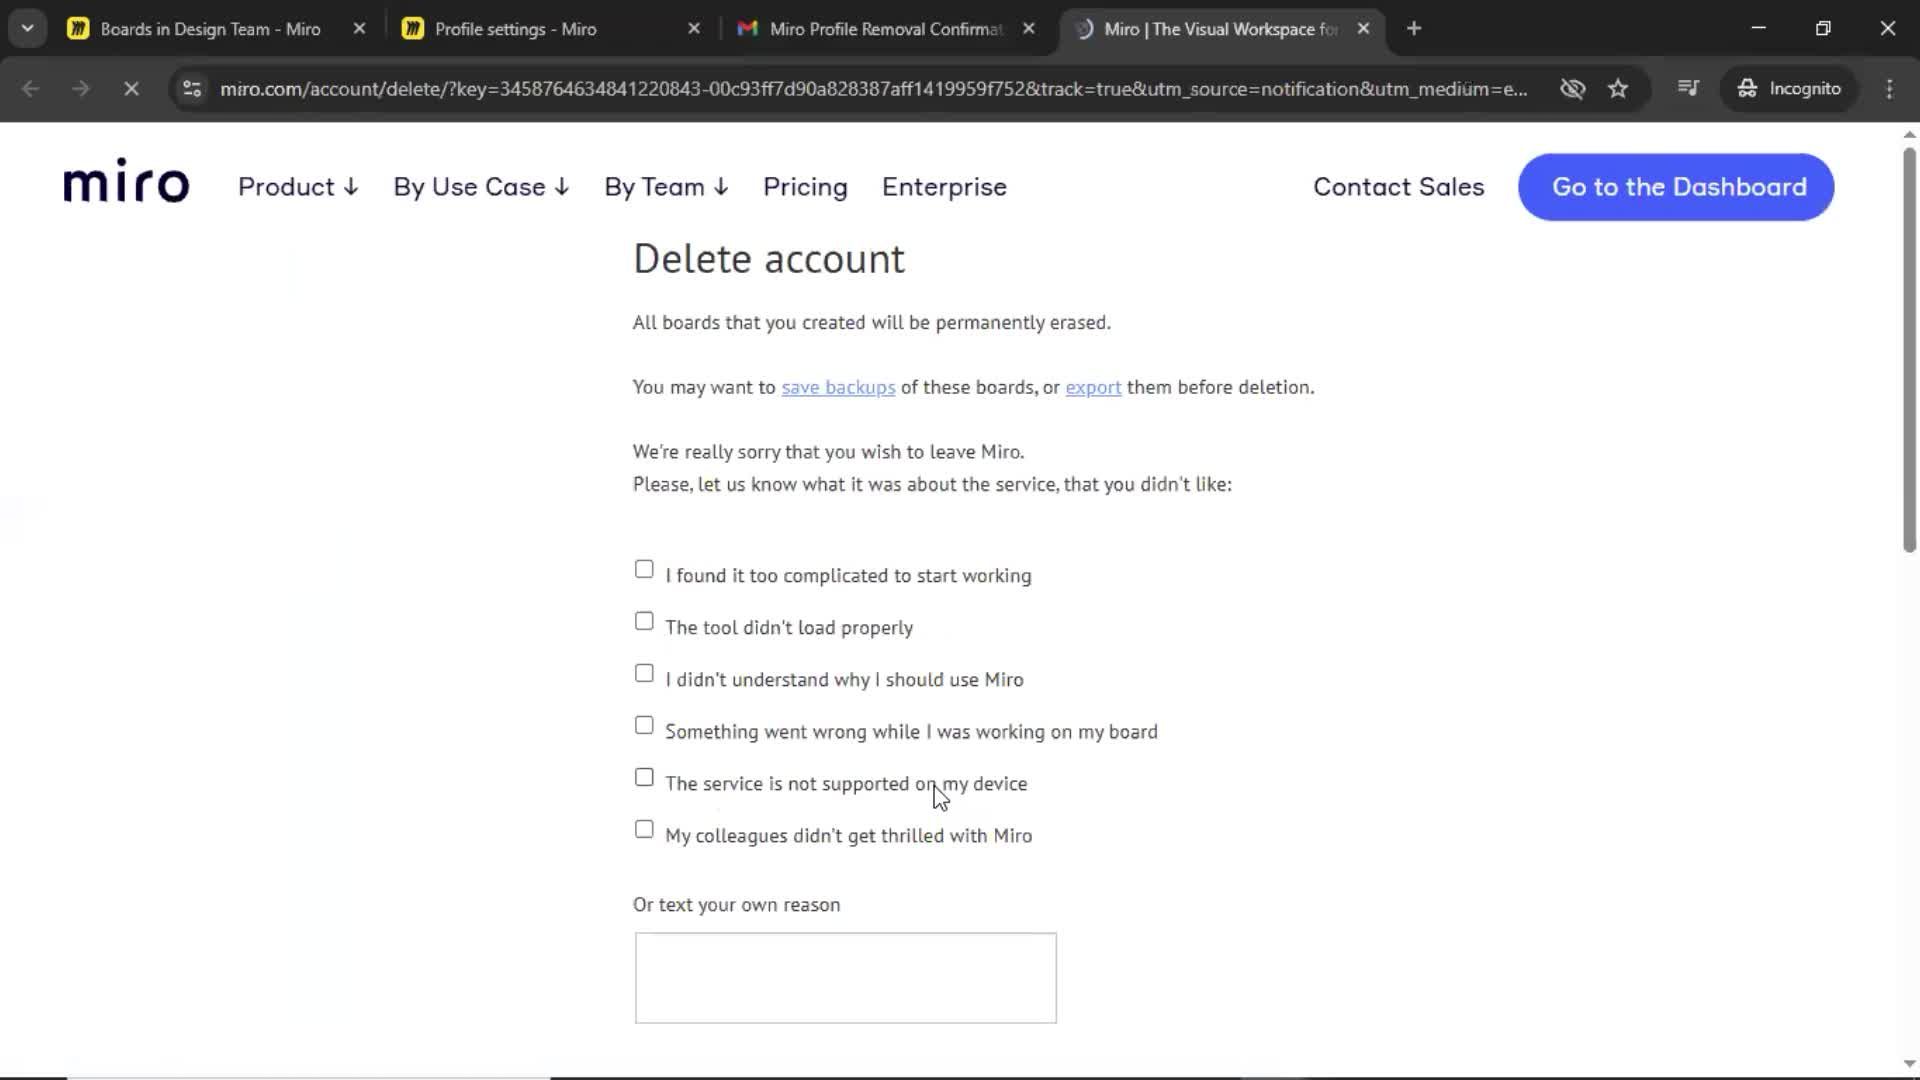Check 'My colleagues didn't get thrilled with Miro'
Viewport: 1920px width, 1080px height.
(x=644, y=829)
